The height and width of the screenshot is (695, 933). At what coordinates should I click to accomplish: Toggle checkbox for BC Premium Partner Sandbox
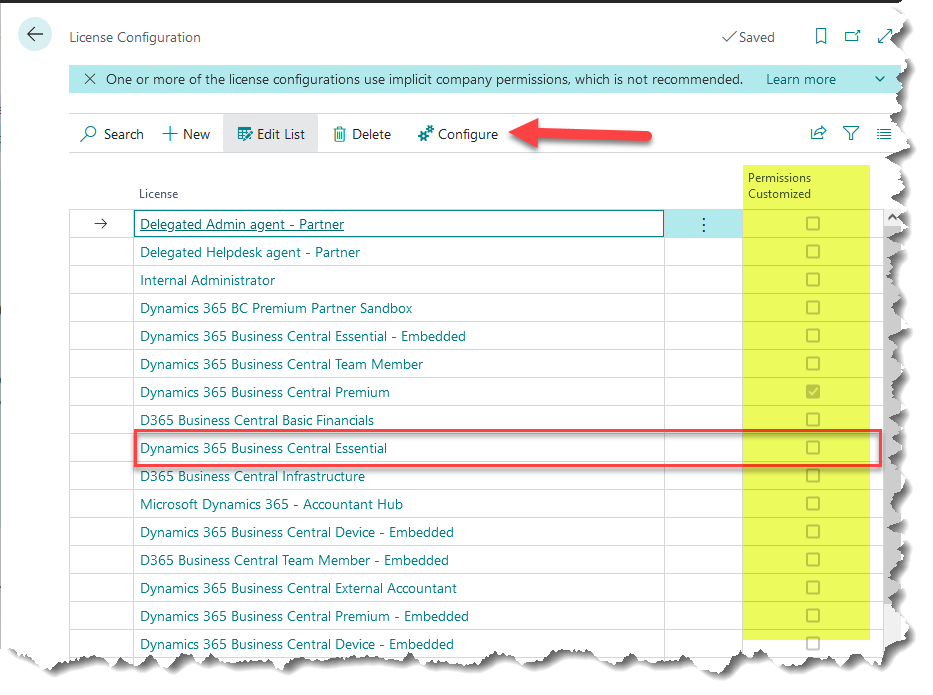click(x=812, y=308)
